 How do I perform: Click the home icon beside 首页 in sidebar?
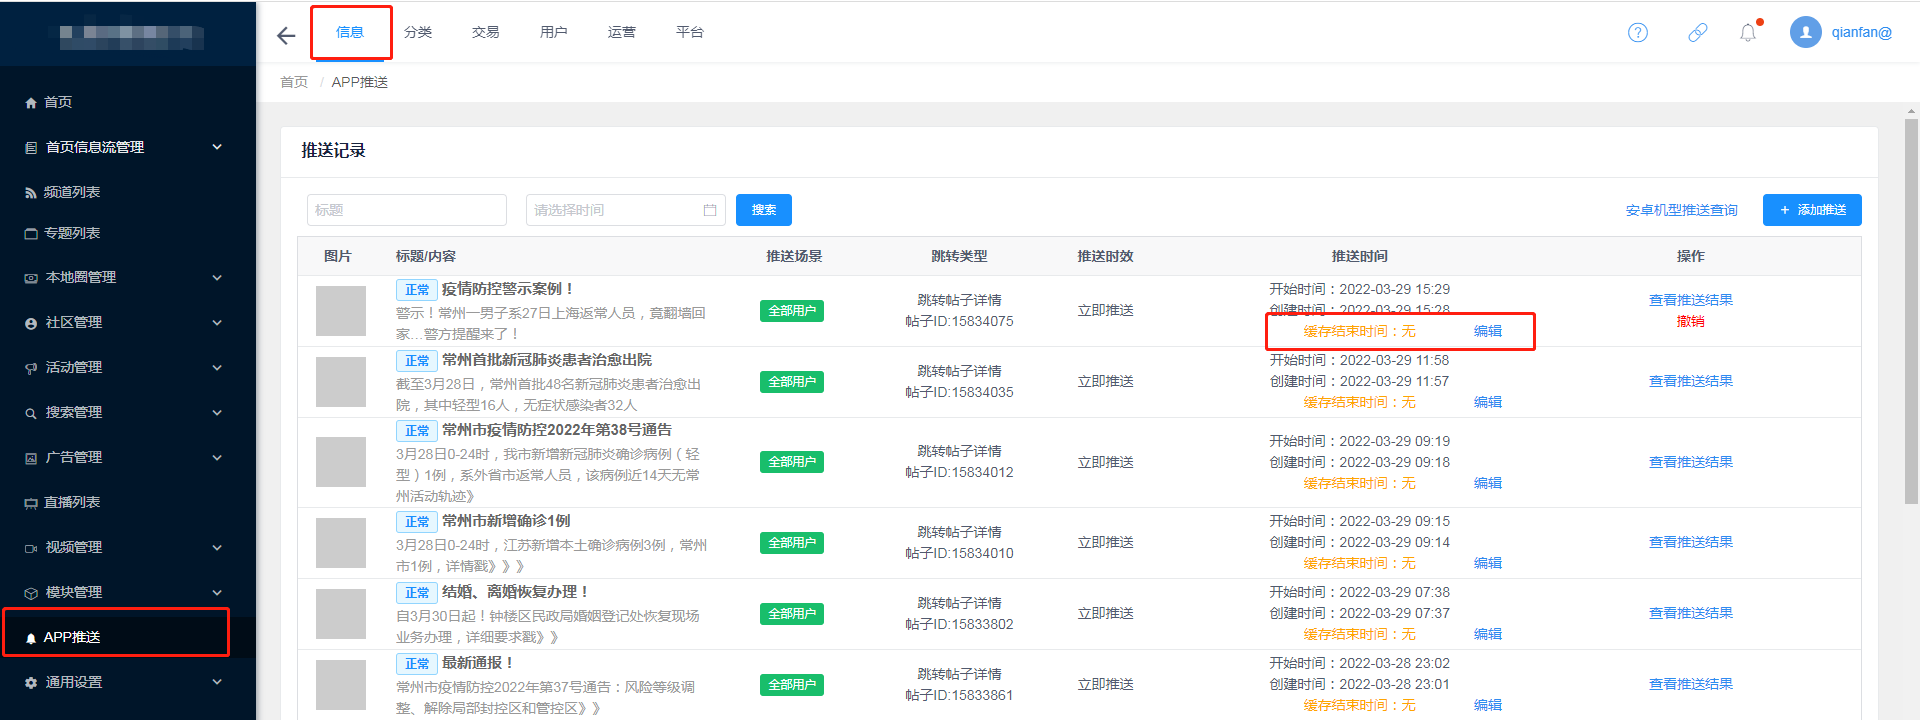click(x=31, y=103)
